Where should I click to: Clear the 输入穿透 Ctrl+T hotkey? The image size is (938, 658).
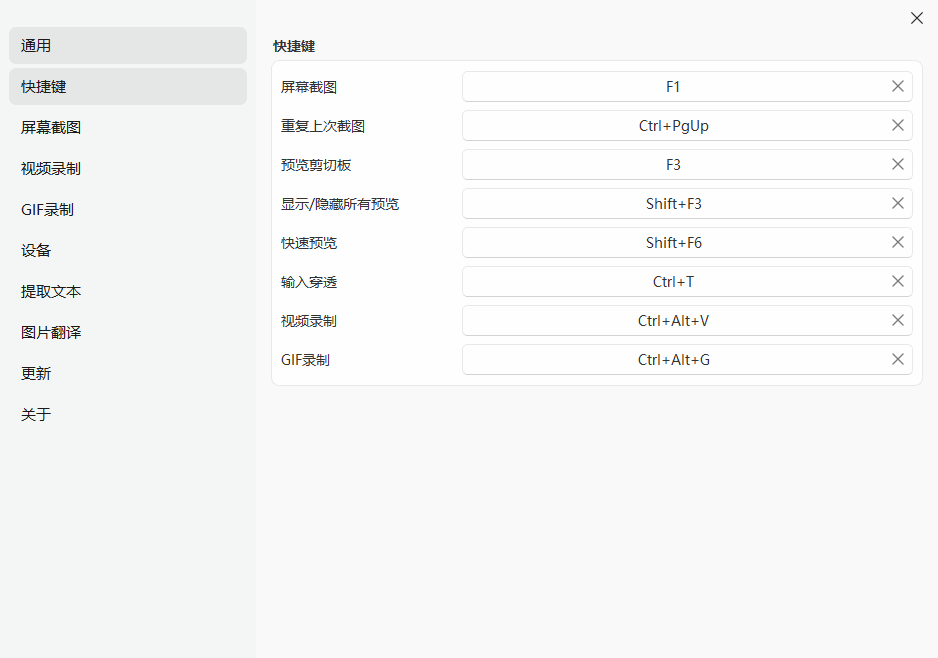(897, 281)
